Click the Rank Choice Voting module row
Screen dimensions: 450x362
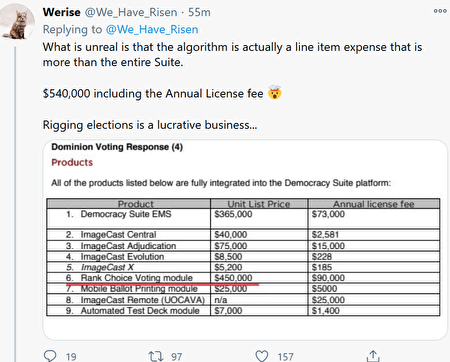243,278
